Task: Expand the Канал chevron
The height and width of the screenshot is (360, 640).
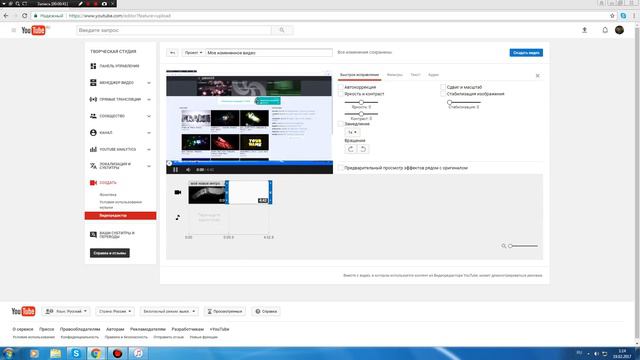Action: (149, 133)
